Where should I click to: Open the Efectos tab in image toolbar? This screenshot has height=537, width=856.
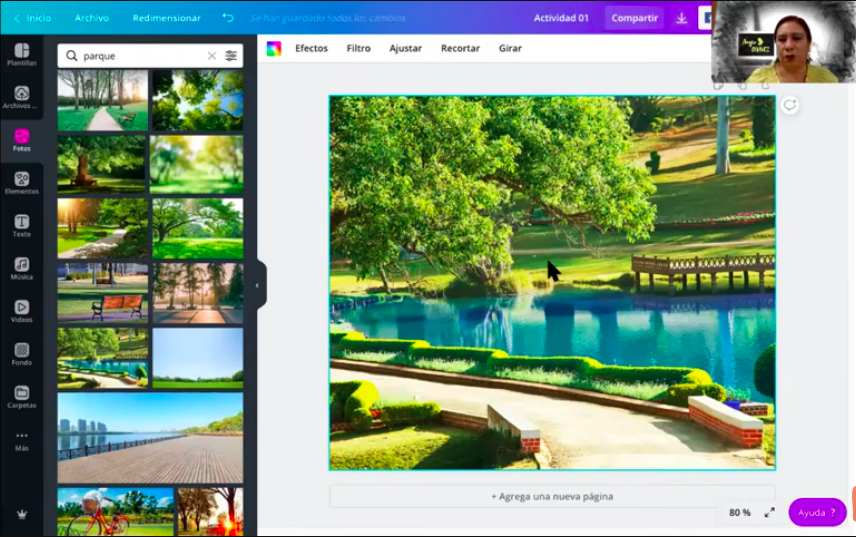point(311,48)
